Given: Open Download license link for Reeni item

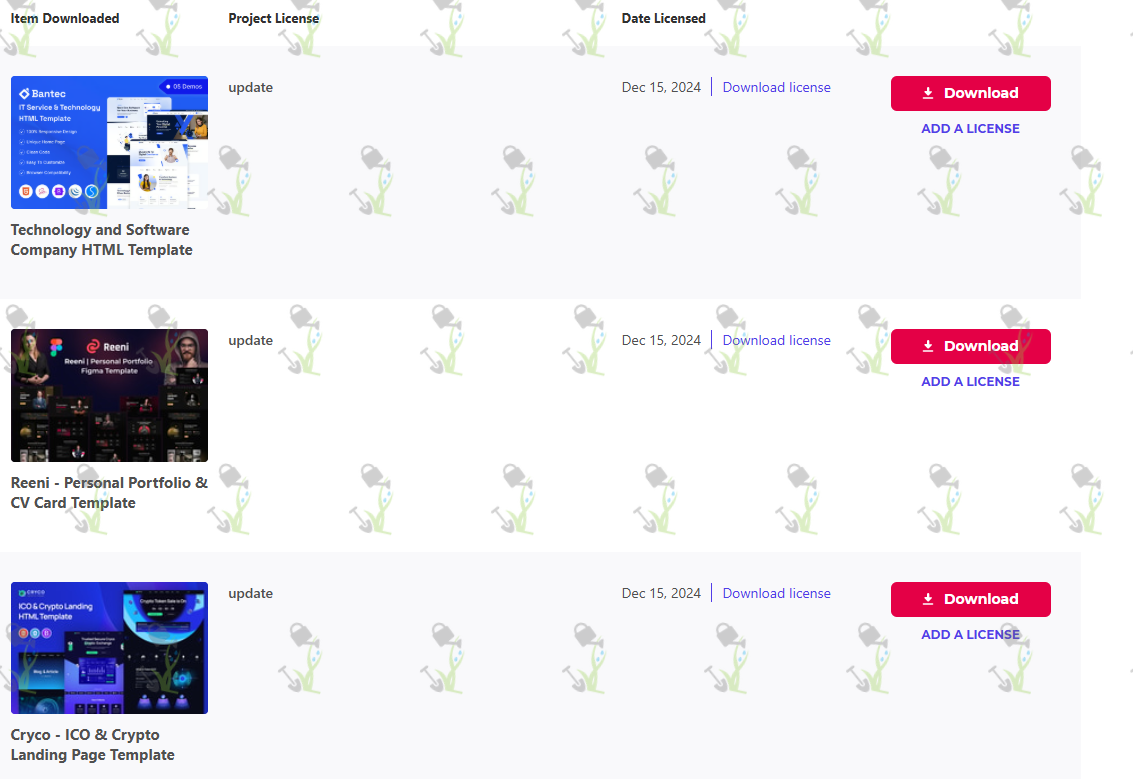Looking at the screenshot, I should (x=776, y=340).
